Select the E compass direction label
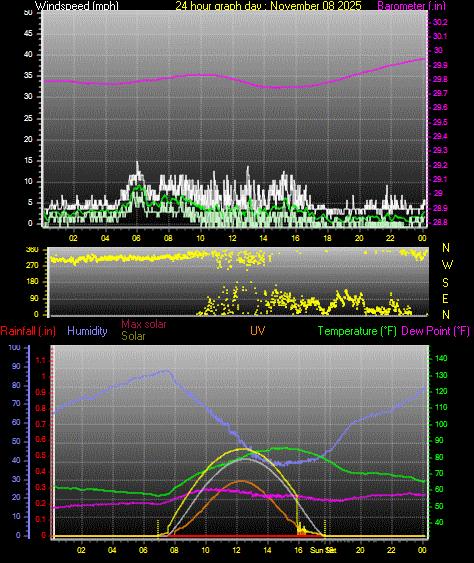 (x=445, y=299)
